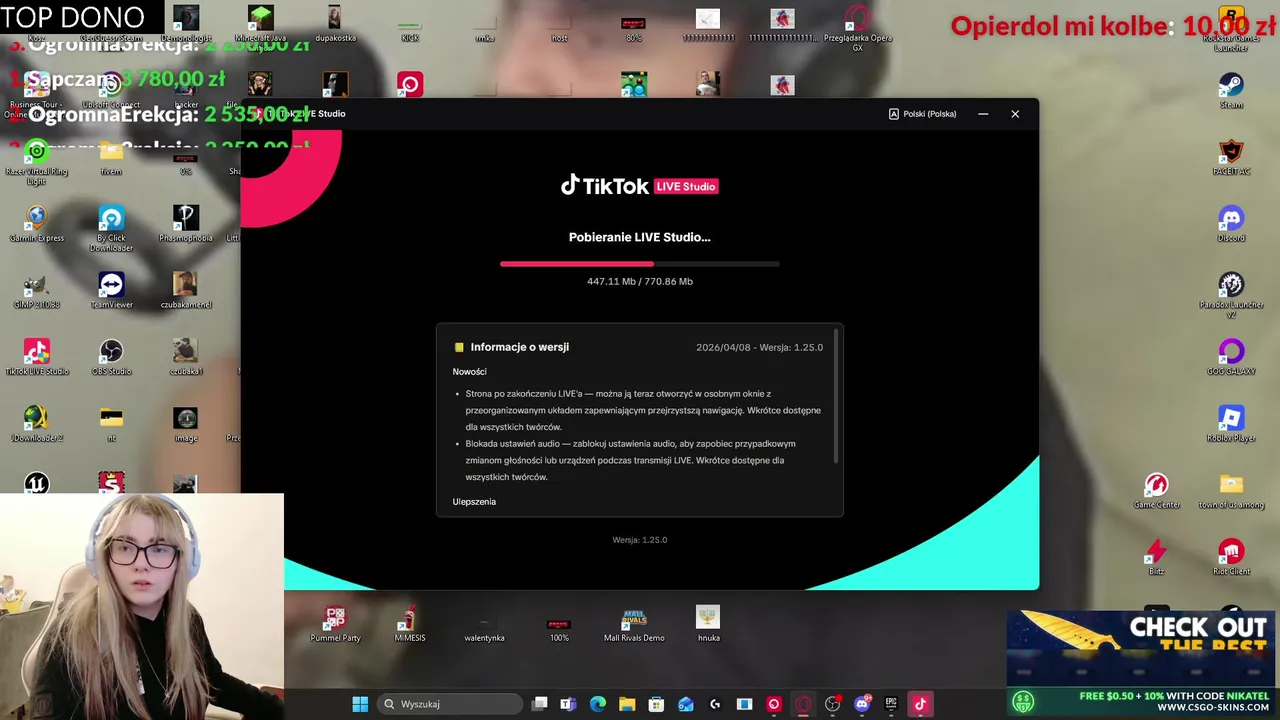Select Pummel Party desktop shortcut
The image size is (1280, 720).
(x=335, y=624)
